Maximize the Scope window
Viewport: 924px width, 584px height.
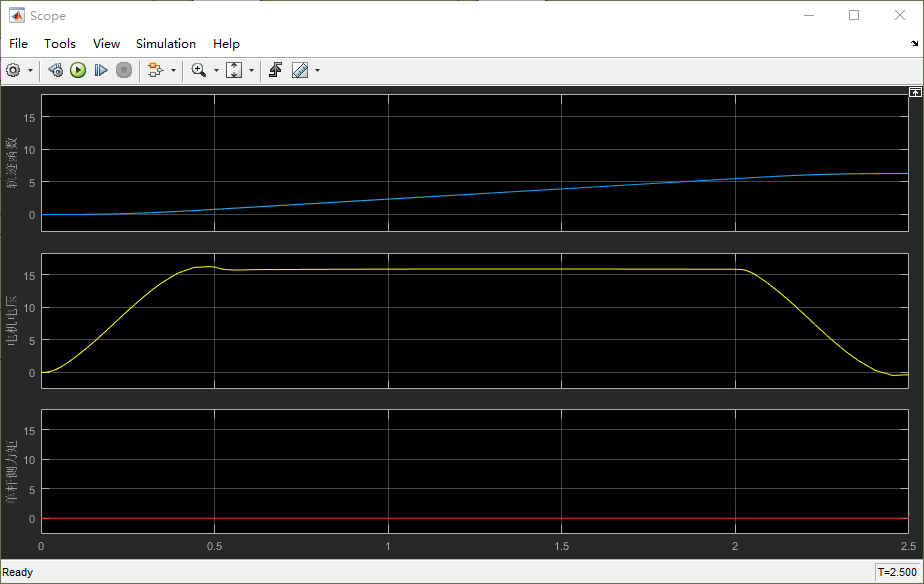point(854,15)
